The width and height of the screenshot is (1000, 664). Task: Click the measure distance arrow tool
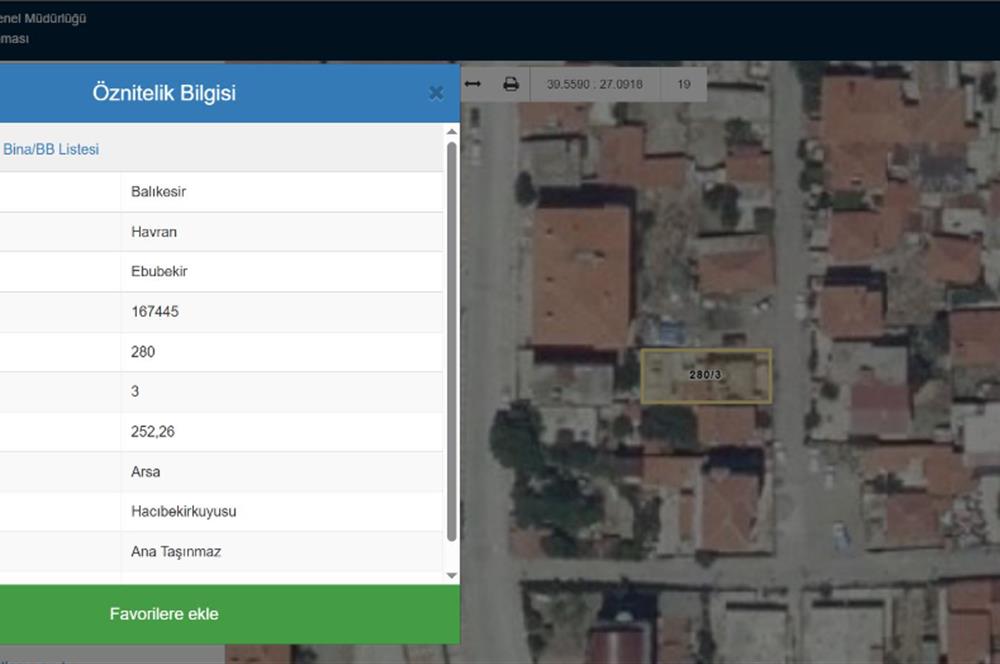tap(473, 85)
